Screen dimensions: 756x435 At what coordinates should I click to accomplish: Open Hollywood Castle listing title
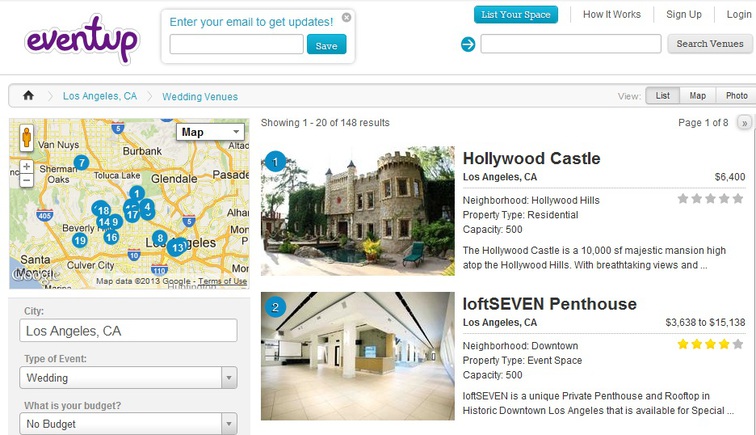531,158
